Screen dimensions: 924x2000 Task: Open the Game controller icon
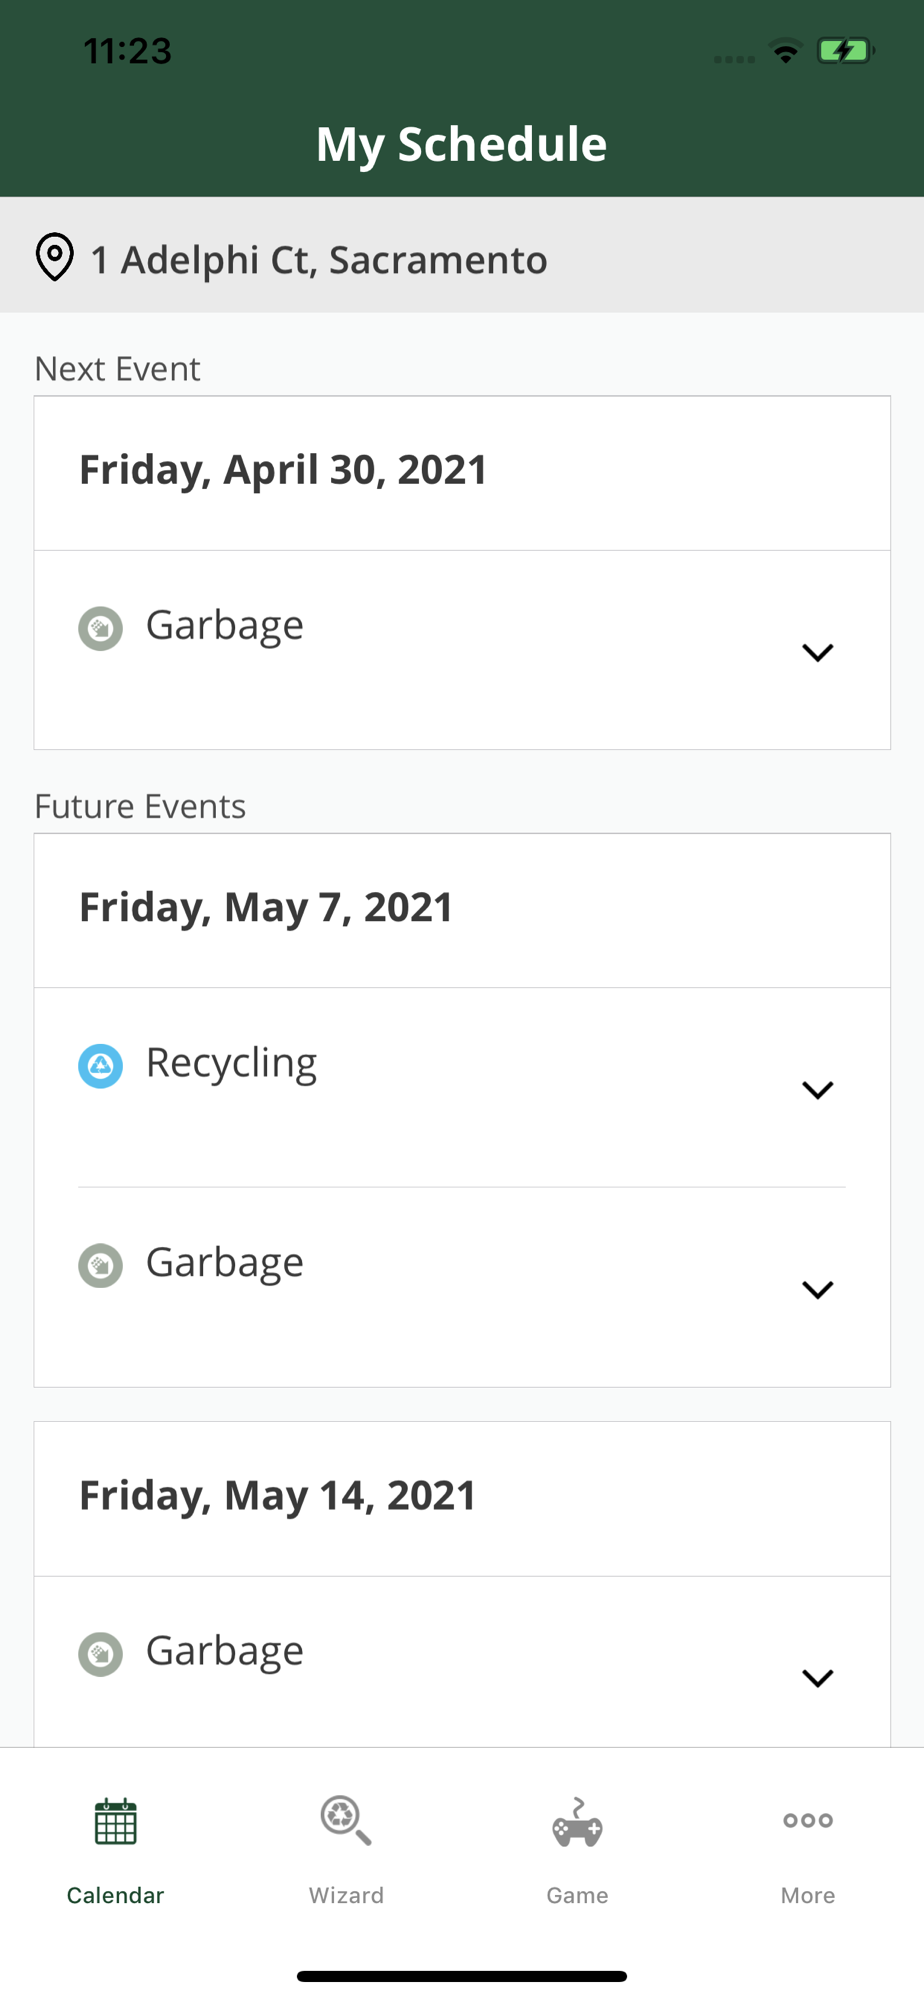coord(577,1824)
